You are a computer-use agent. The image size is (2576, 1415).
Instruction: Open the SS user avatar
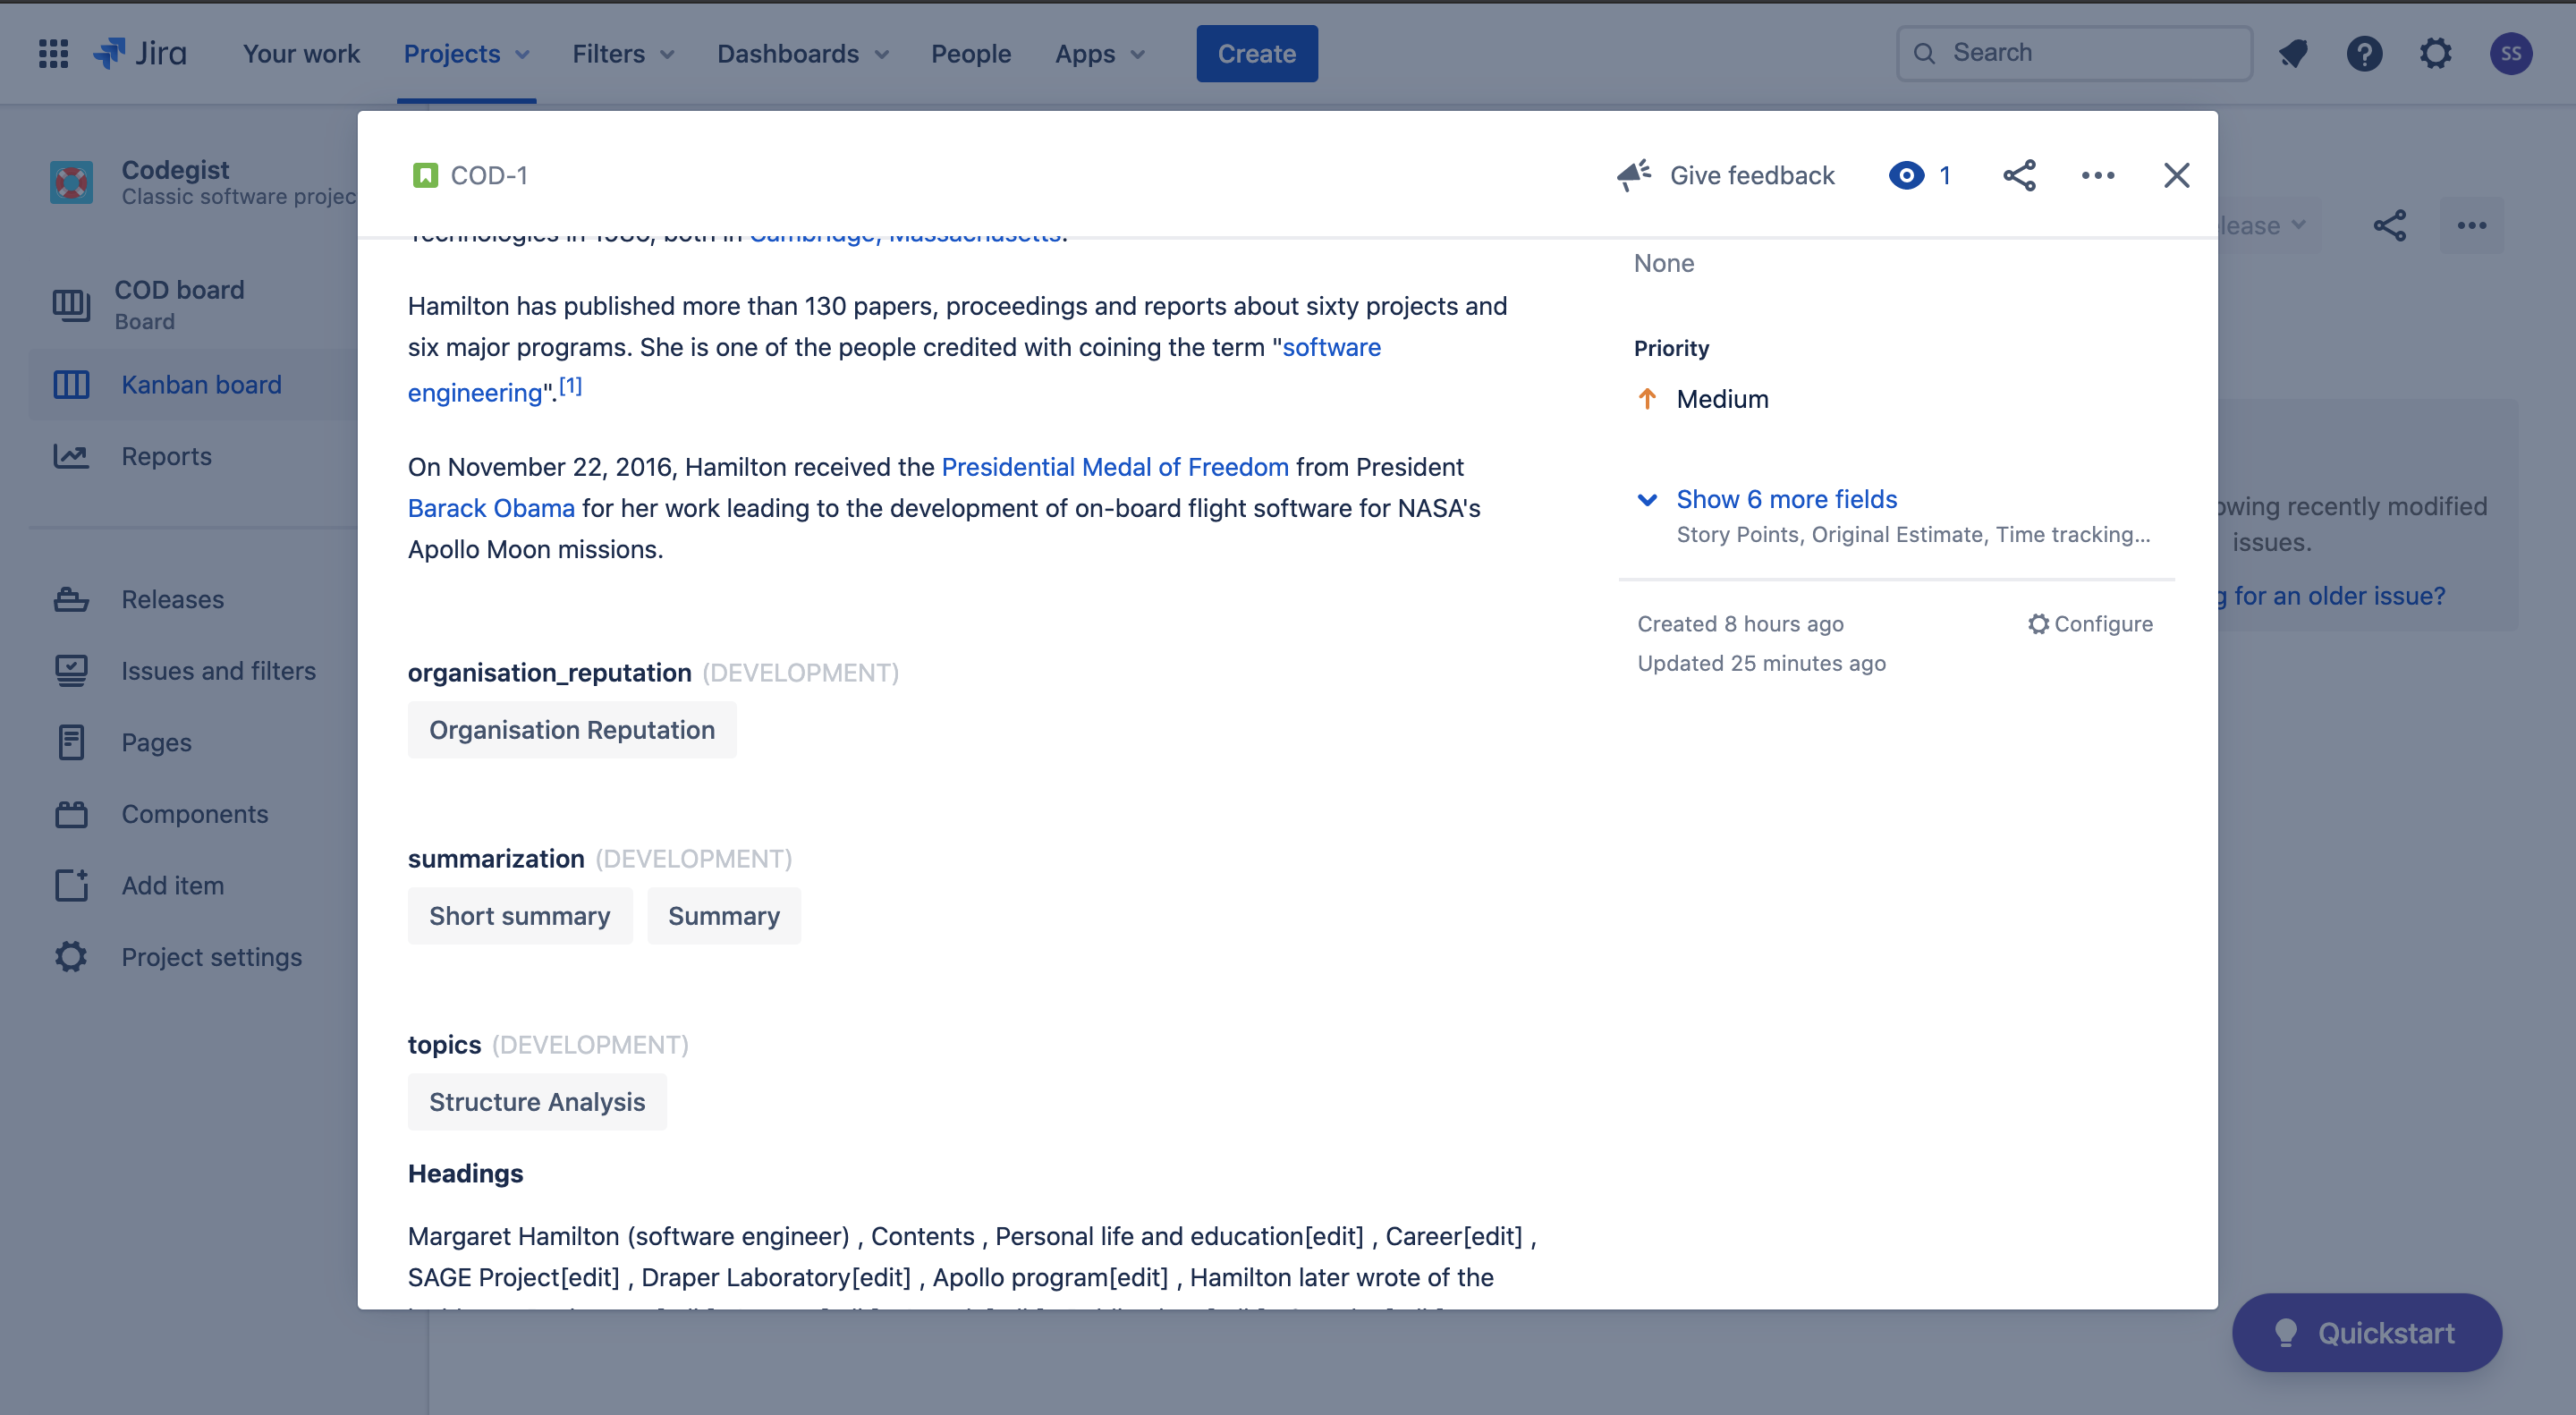[2510, 53]
